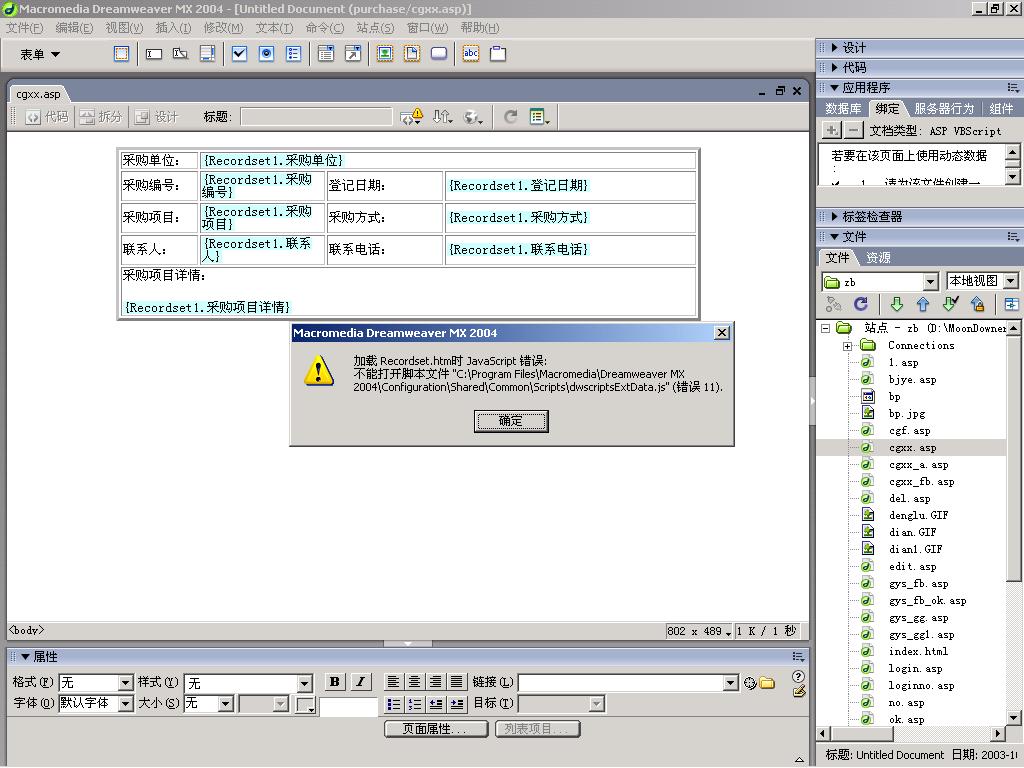Insert a radio button from the form toolbar

pos(266,54)
